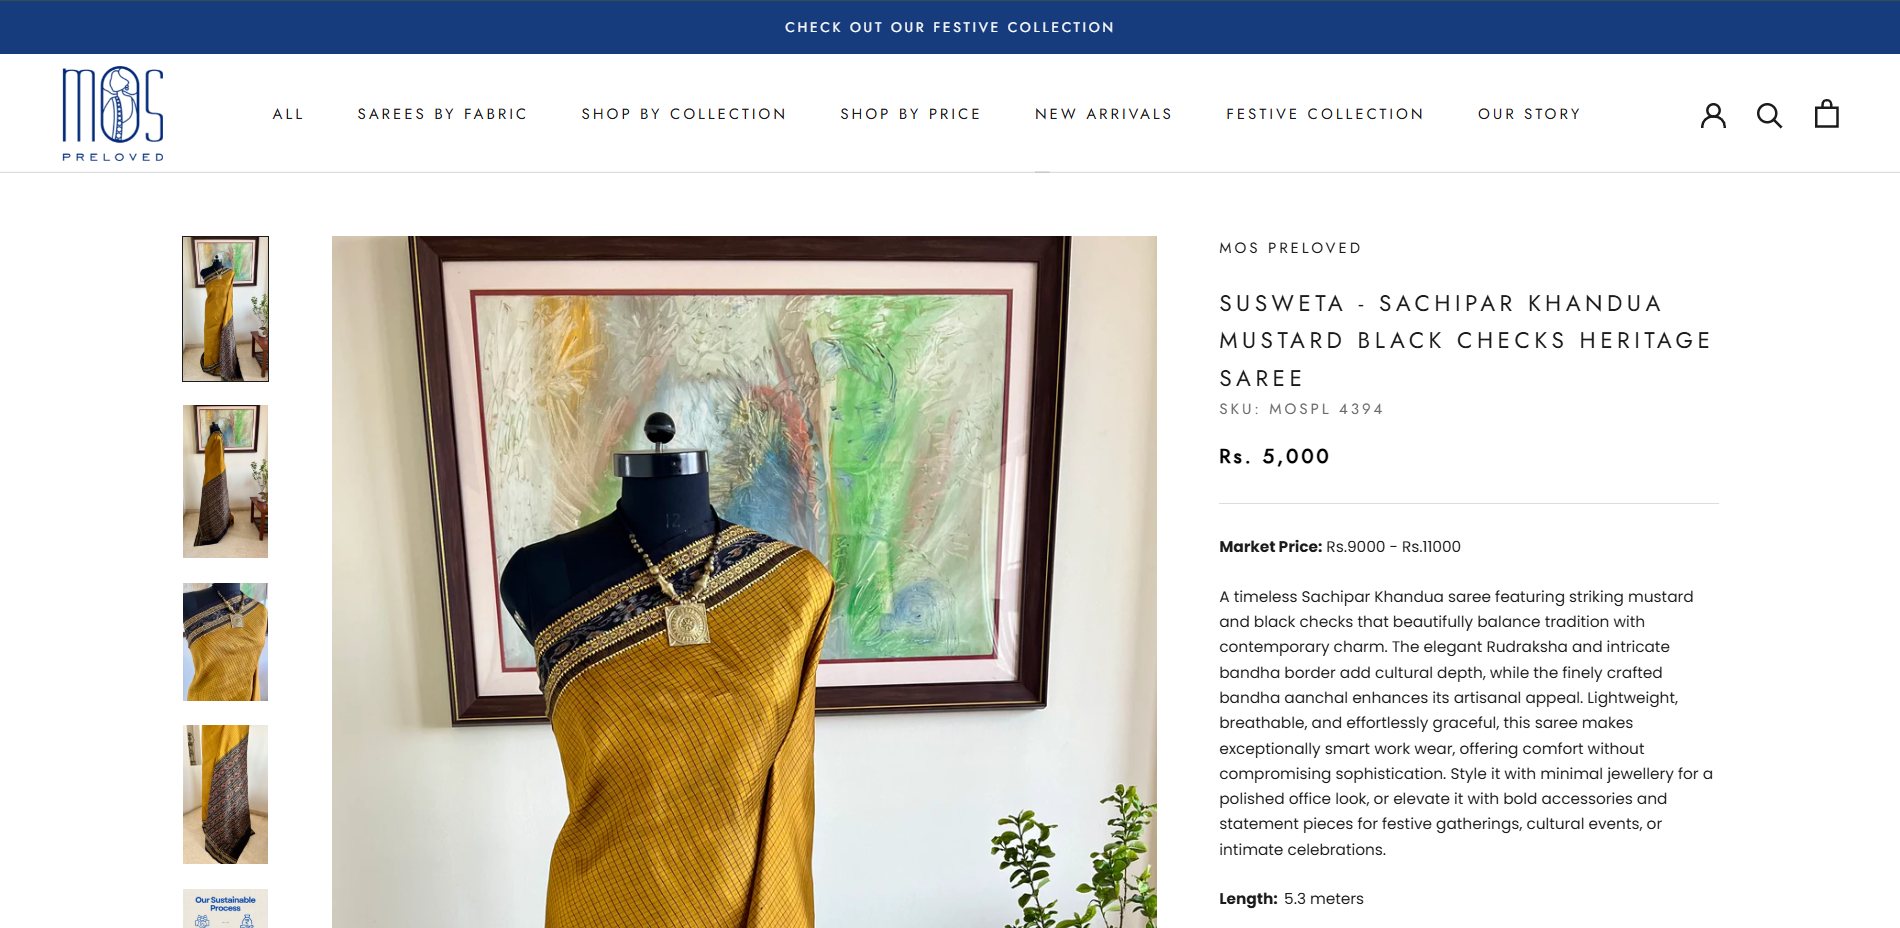This screenshot has height=928, width=1900.
Task: Select the first saree thumbnail
Action: tap(225, 309)
